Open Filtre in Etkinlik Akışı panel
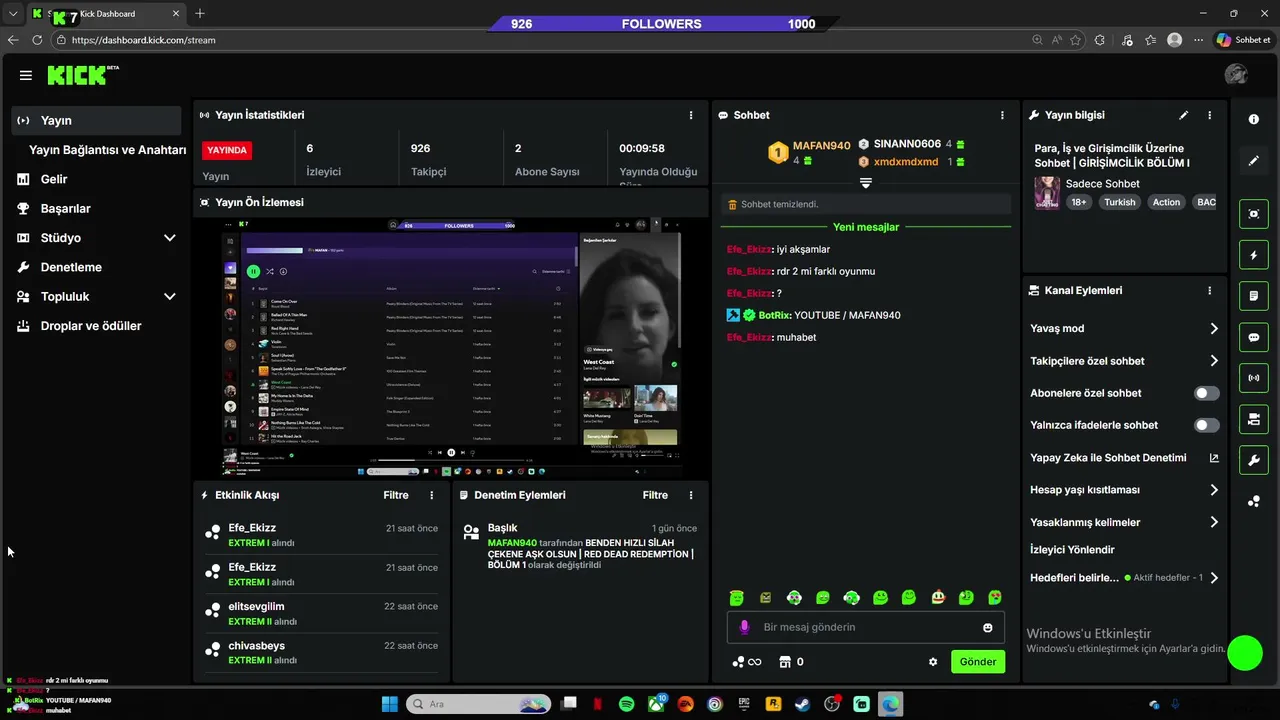Viewport: 1280px width, 720px height. [396, 495]
